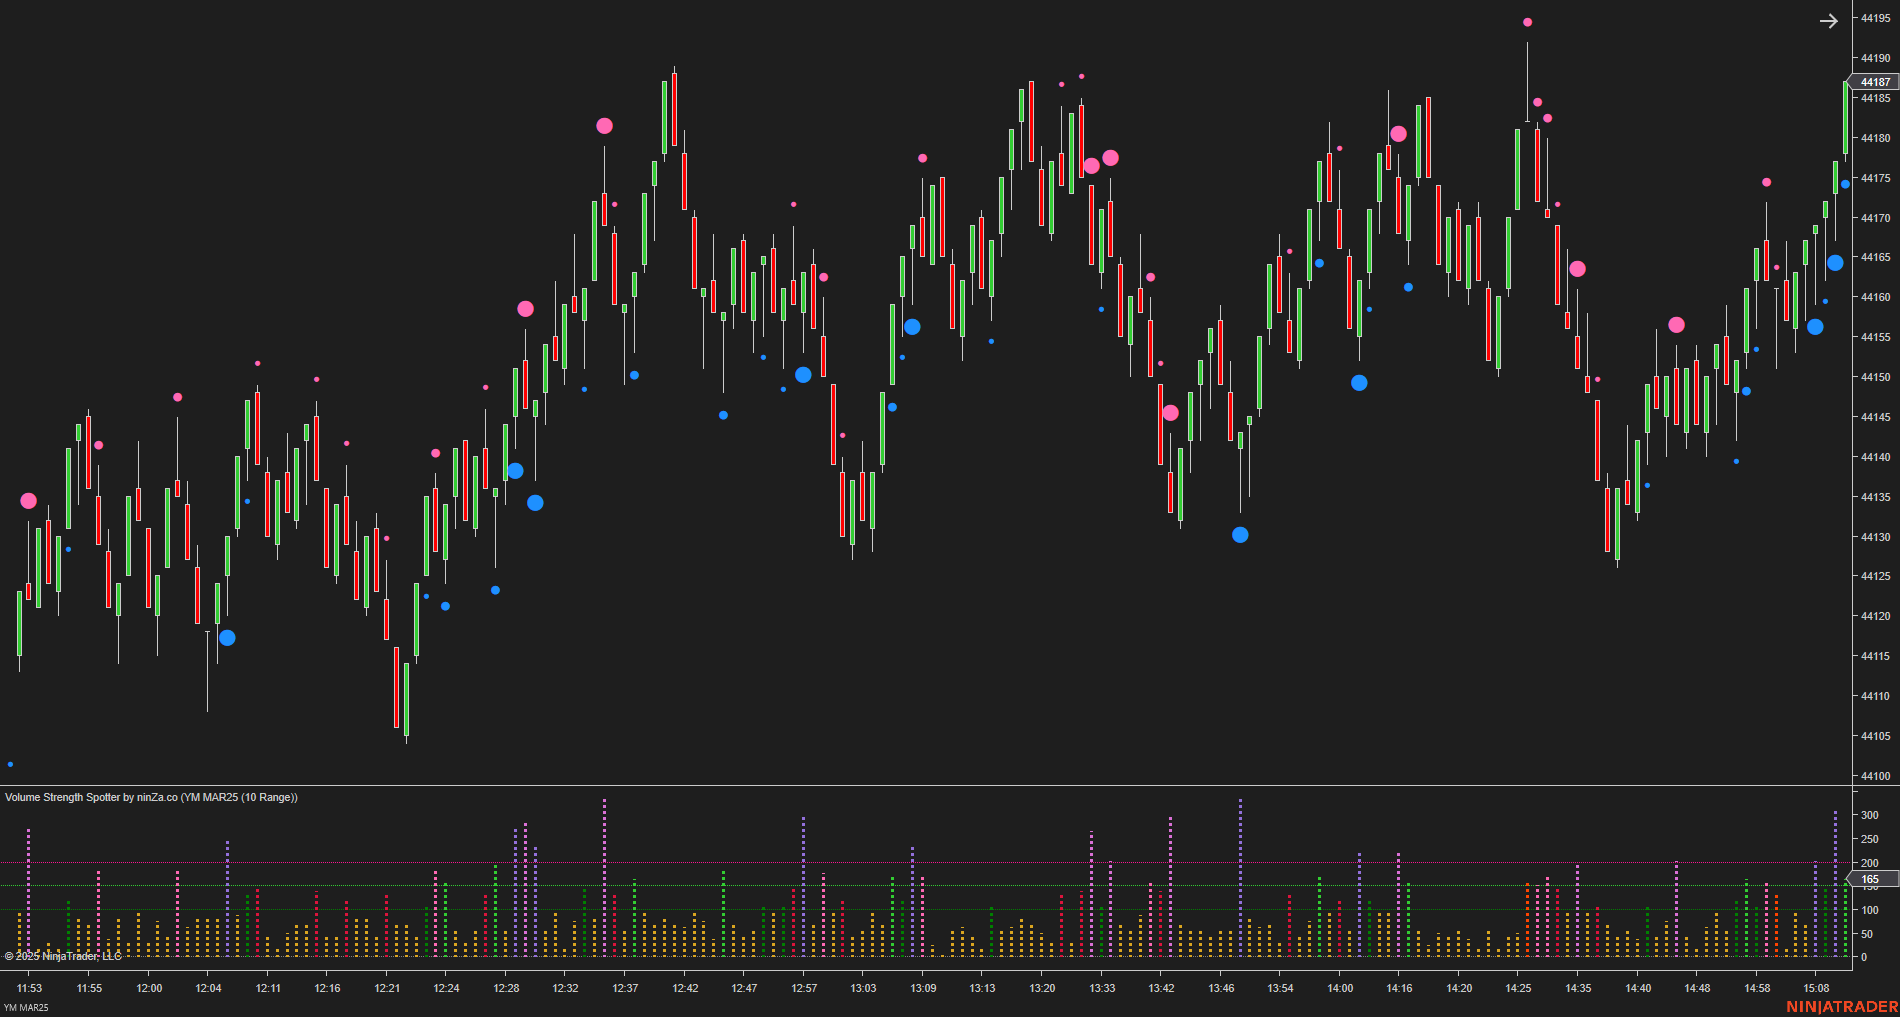Click the red candle at the 12:42 peak
The height and width of the screenshot is (1017, 1900).
[674, 110]
